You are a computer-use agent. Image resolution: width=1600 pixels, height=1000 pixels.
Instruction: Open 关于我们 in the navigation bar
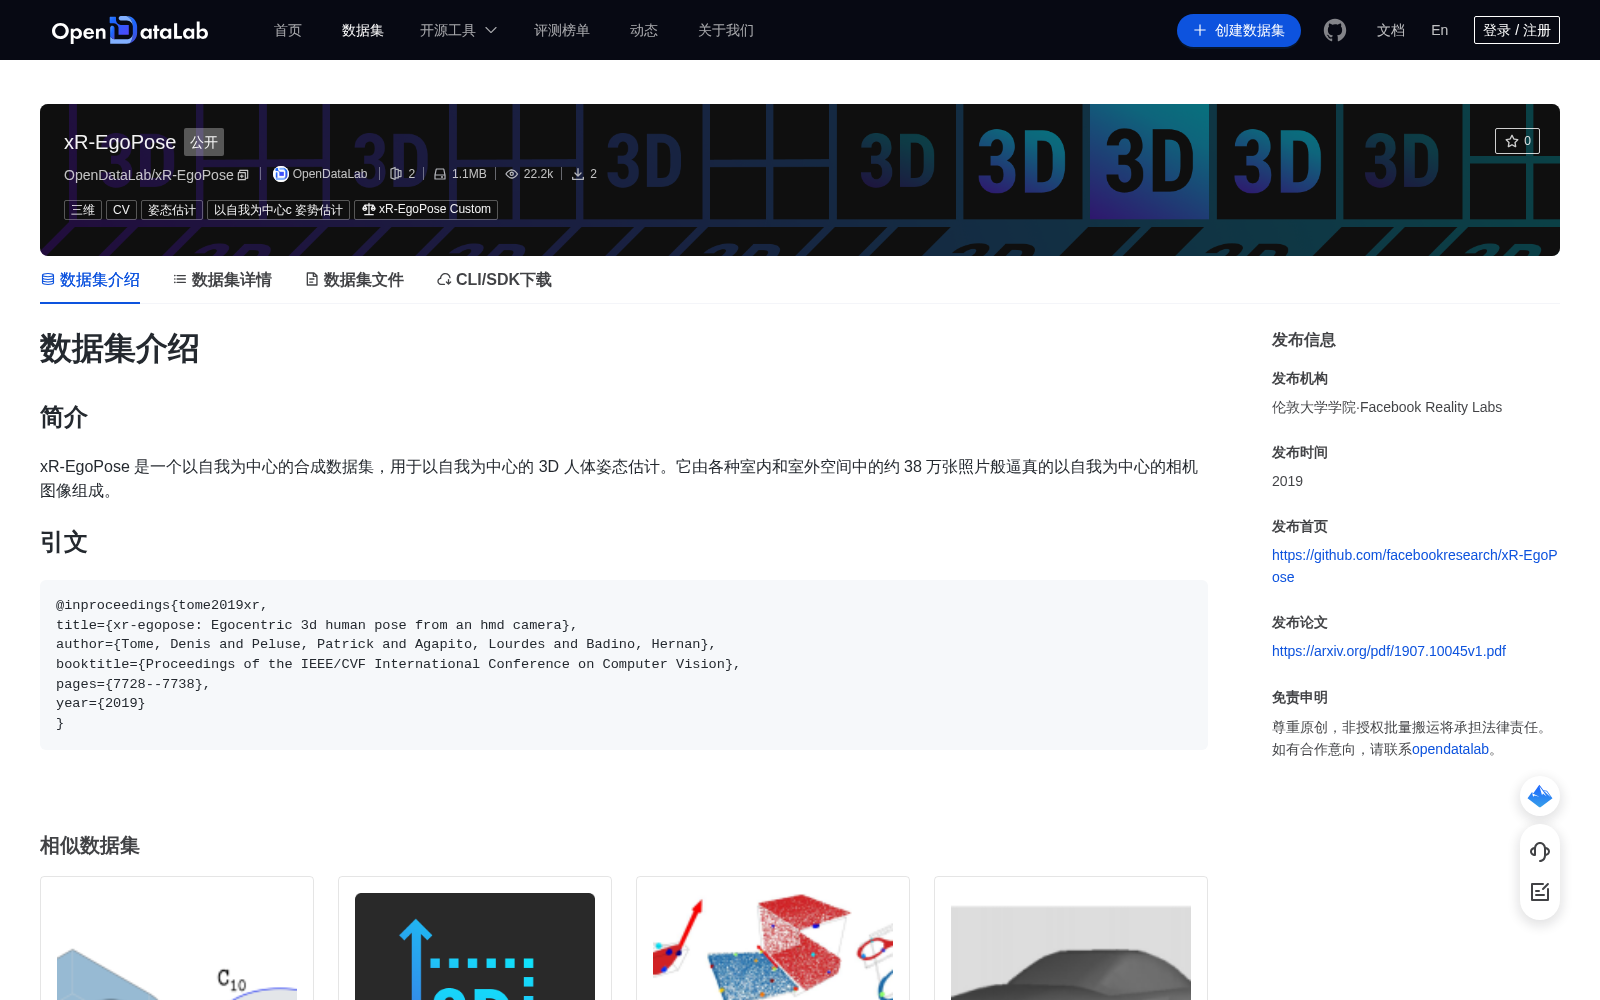point(726,30)
